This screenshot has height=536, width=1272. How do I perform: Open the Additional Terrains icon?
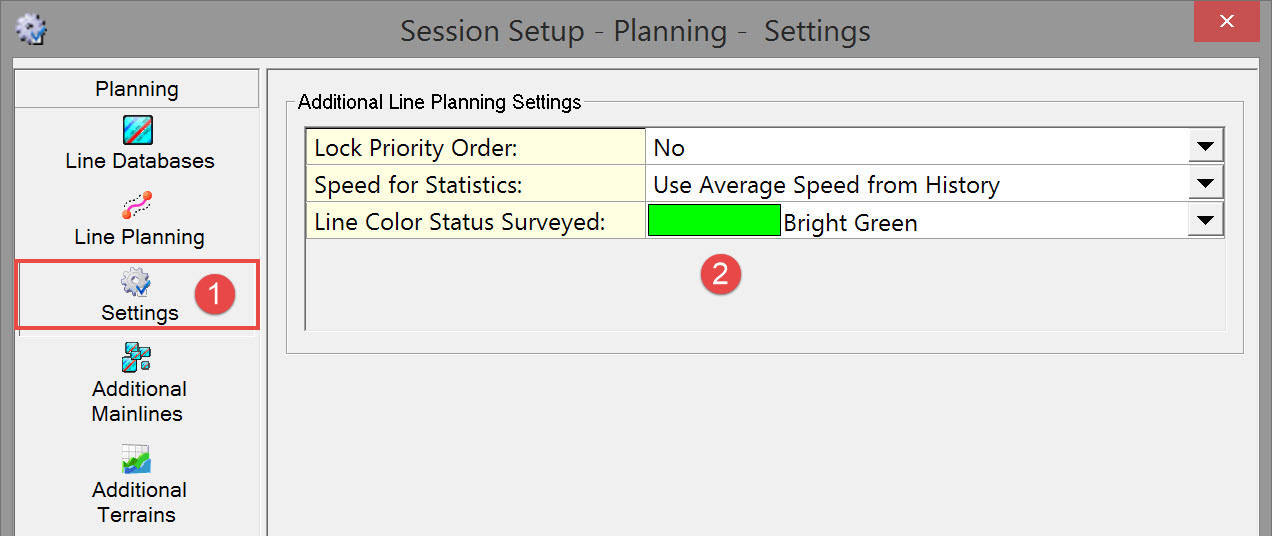click(x=137, y=459)
